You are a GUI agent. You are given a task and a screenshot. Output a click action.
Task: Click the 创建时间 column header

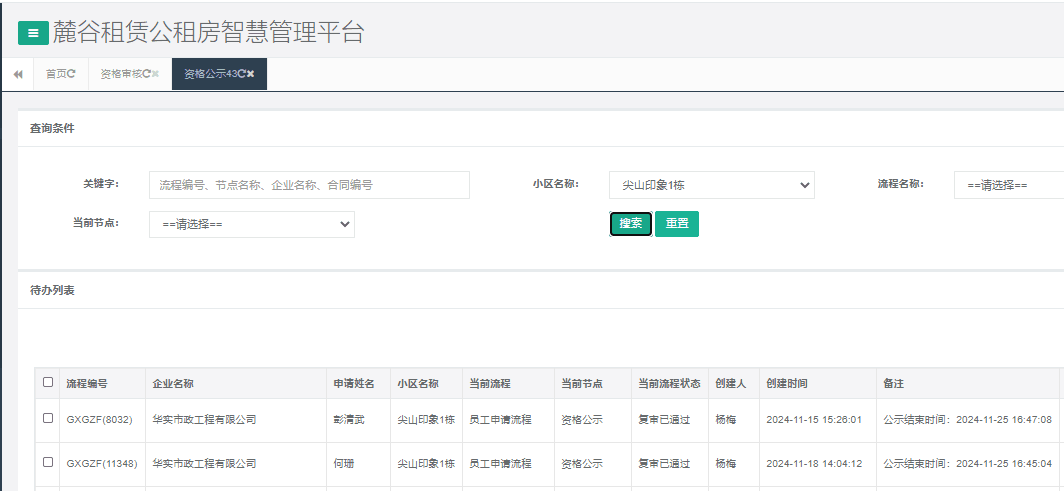787,383
